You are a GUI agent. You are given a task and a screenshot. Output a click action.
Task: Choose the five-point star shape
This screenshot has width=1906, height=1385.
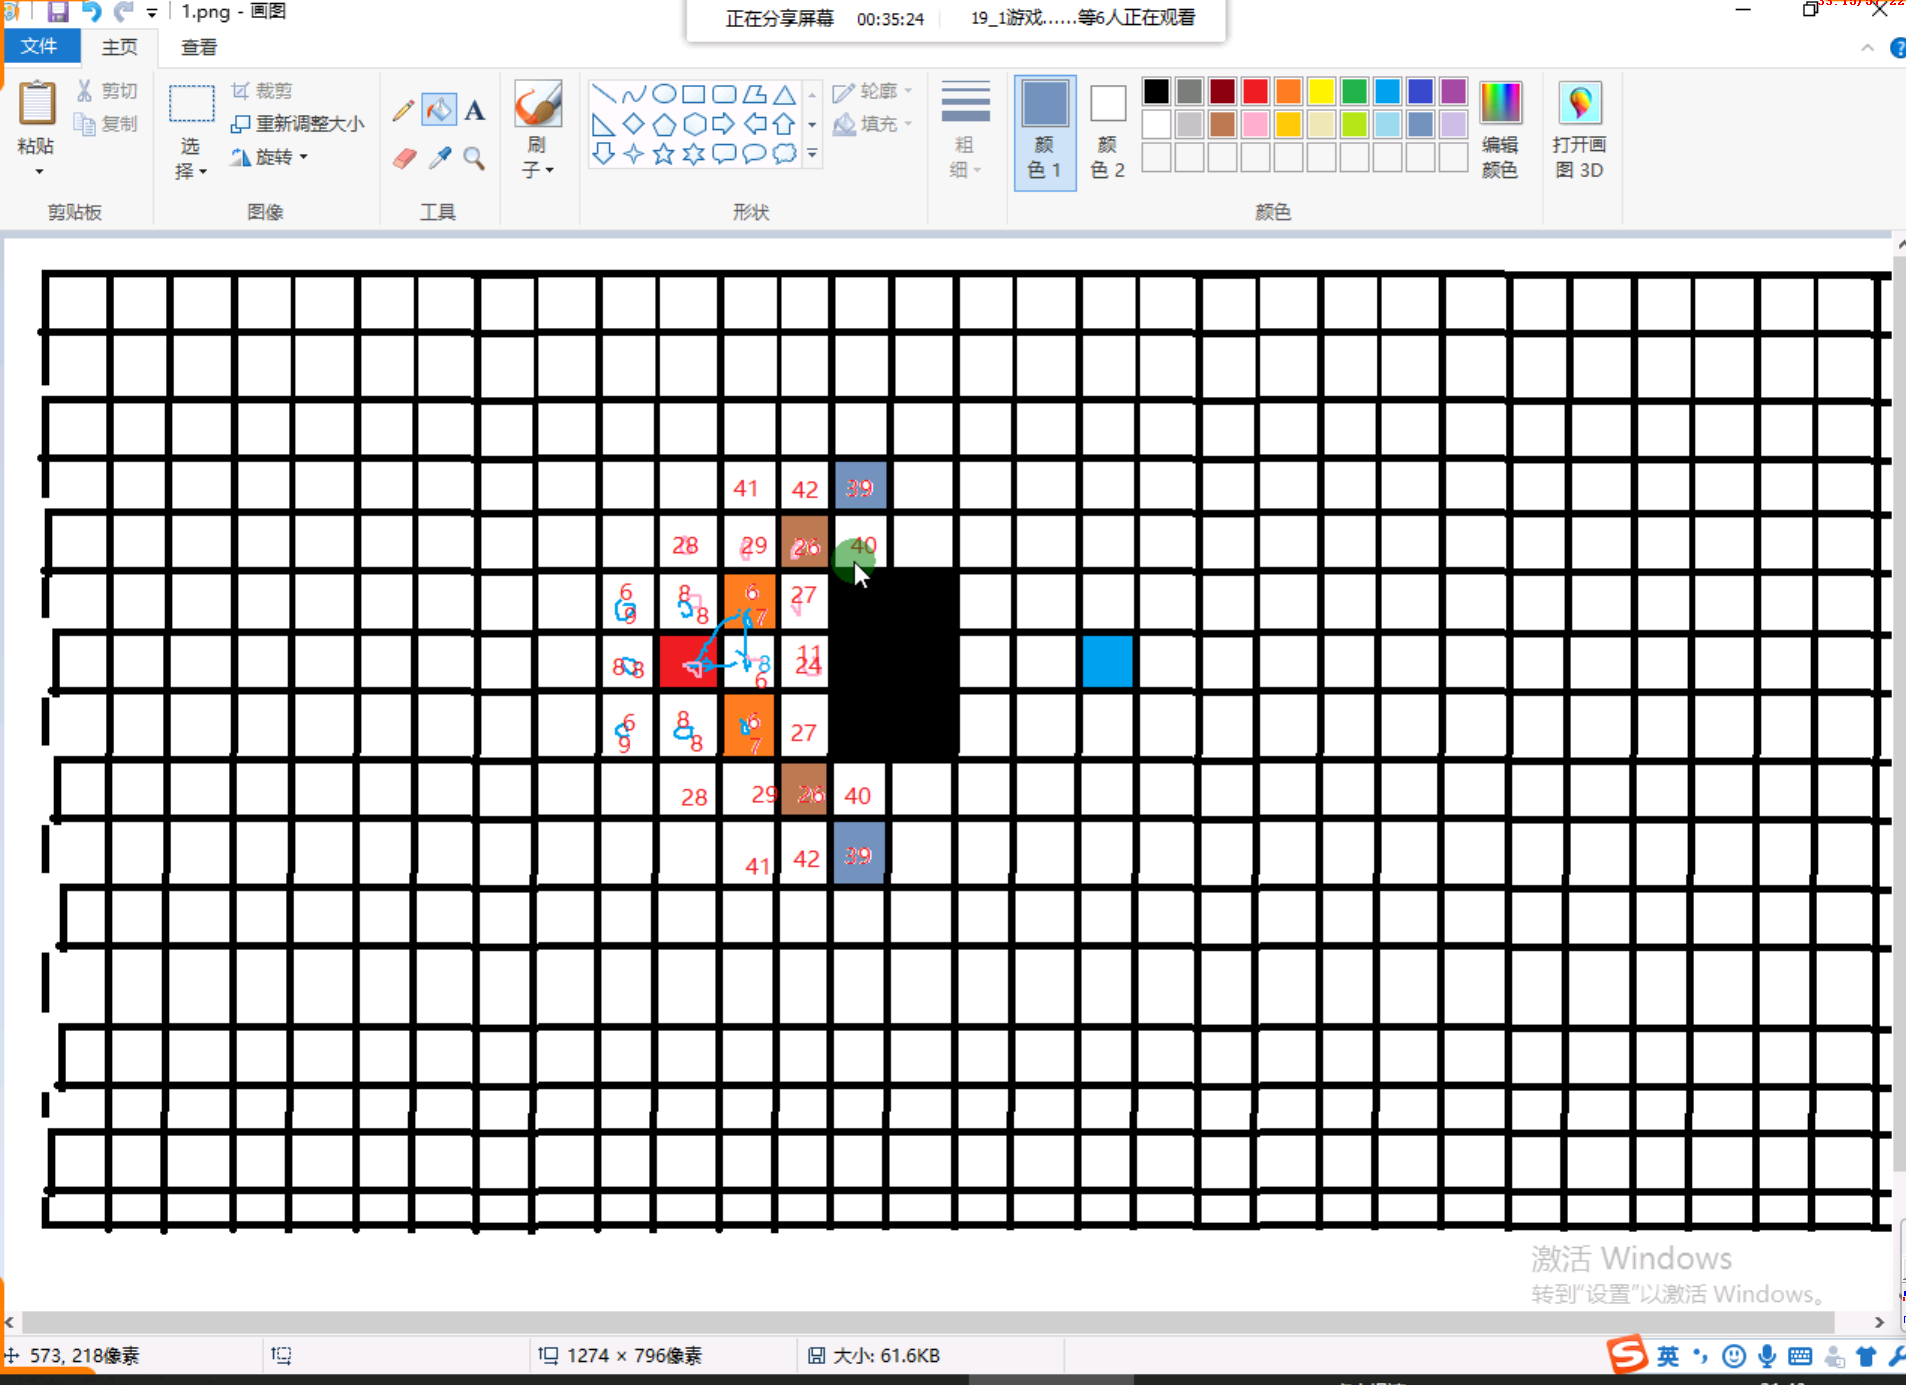point(663,154)
